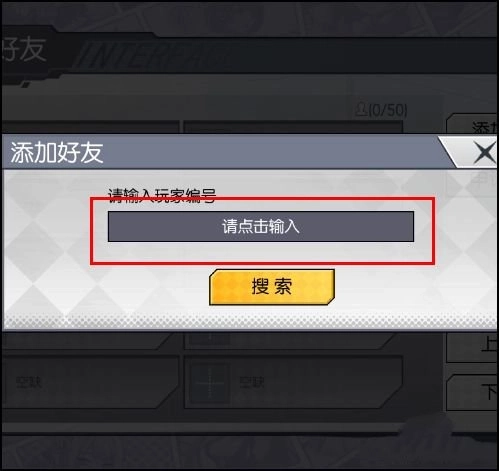
Task: Go to next page with 下 button
Action: [x=472, y=393]
